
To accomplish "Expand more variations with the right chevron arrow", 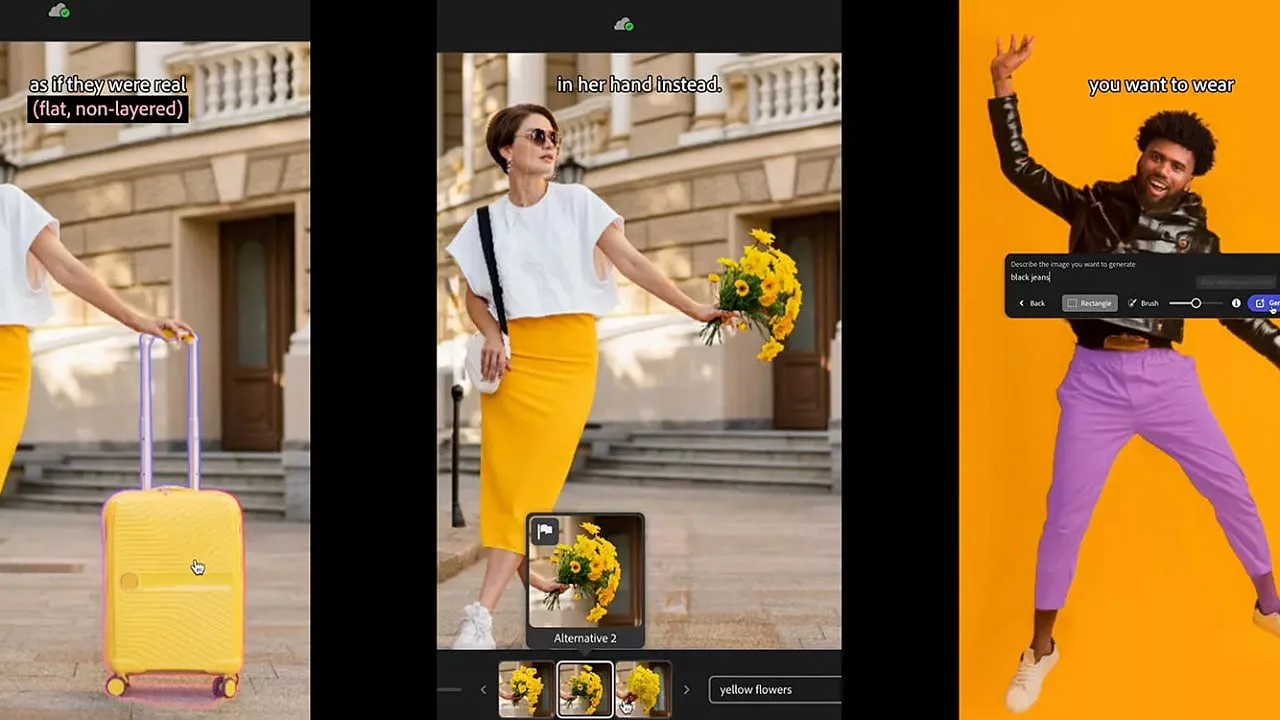I will 687,689.
